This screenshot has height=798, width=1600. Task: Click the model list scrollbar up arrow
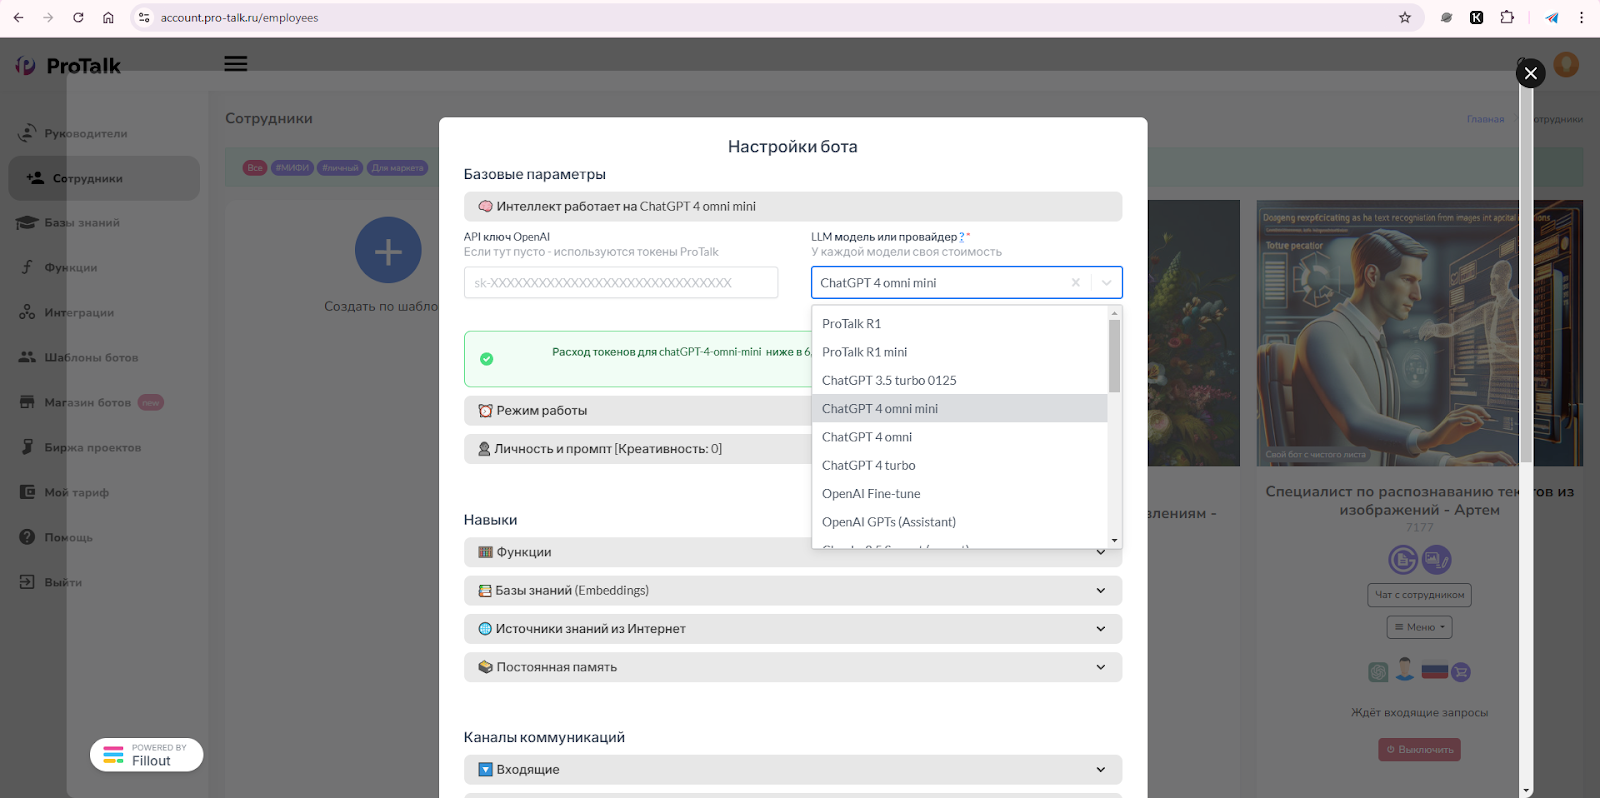(x=1114, y=313)
